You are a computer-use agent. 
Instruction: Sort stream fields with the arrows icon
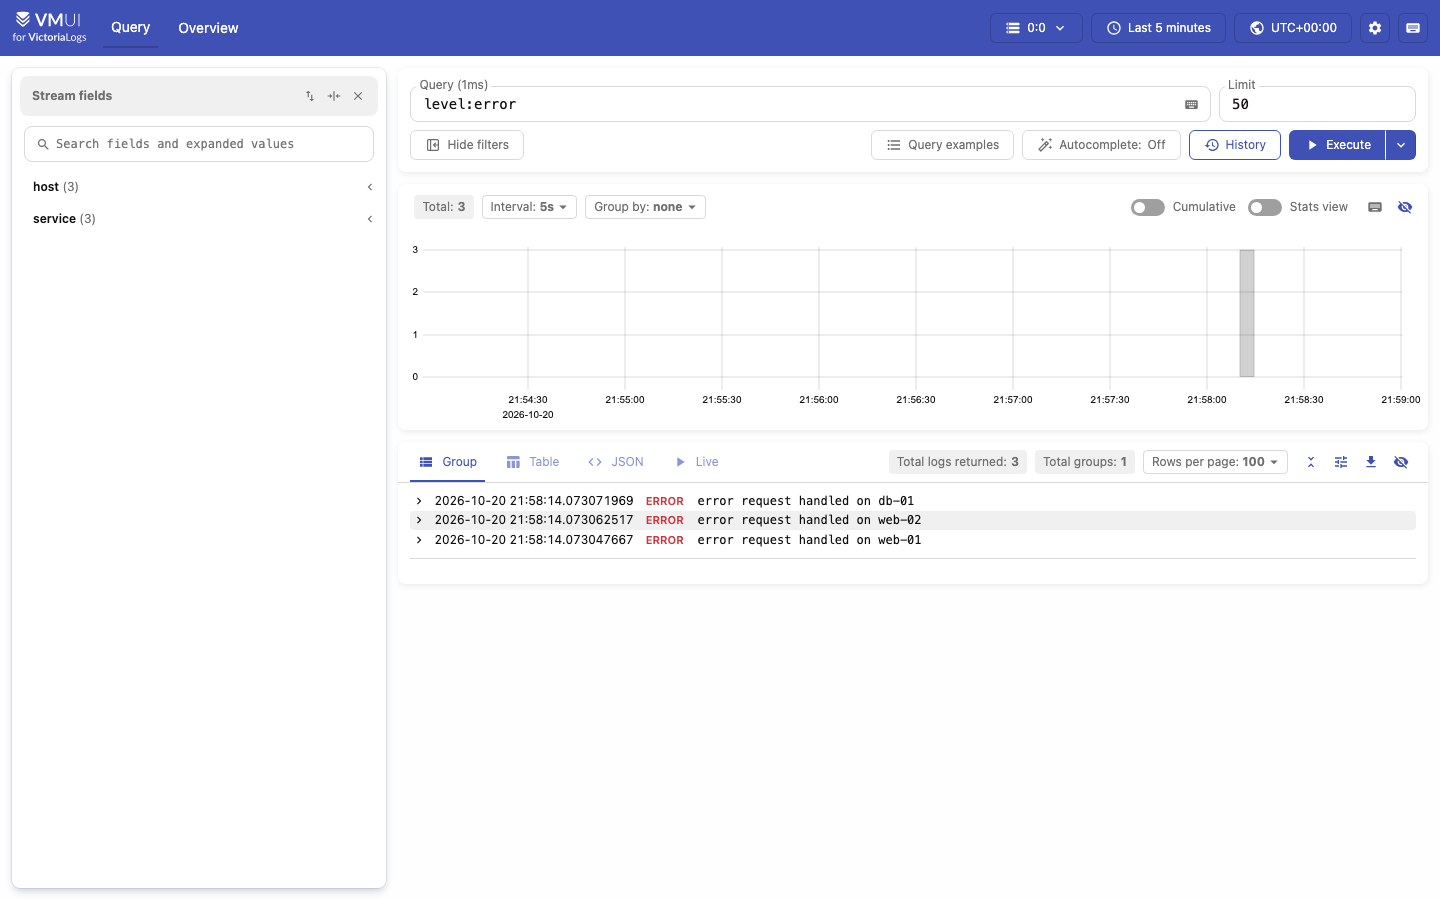(310, 96)
